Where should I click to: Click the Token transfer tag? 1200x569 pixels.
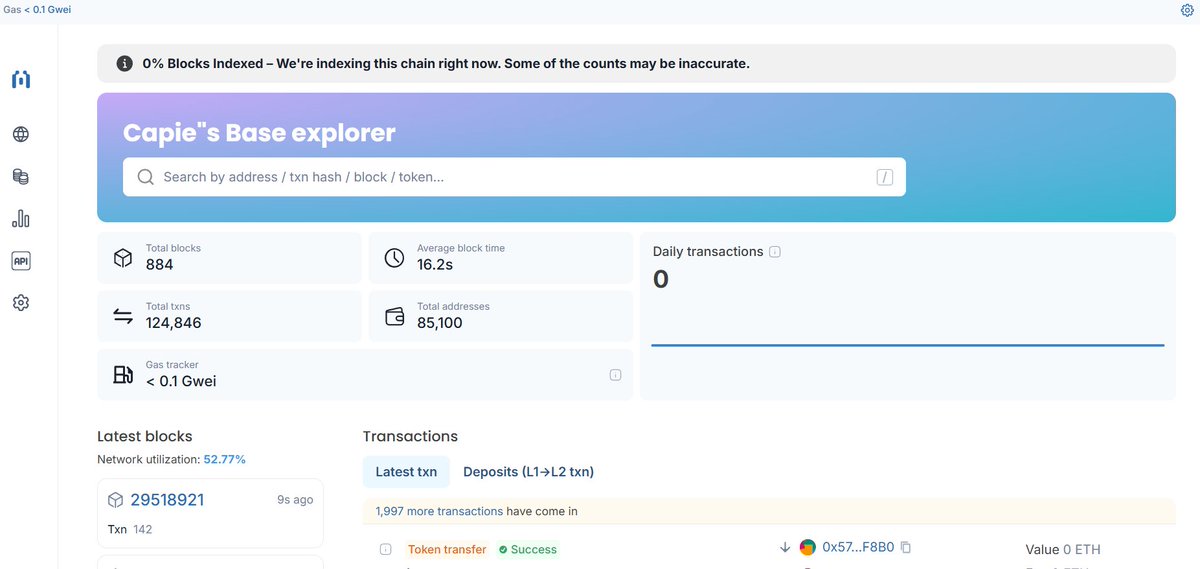[x=447, y=549]
